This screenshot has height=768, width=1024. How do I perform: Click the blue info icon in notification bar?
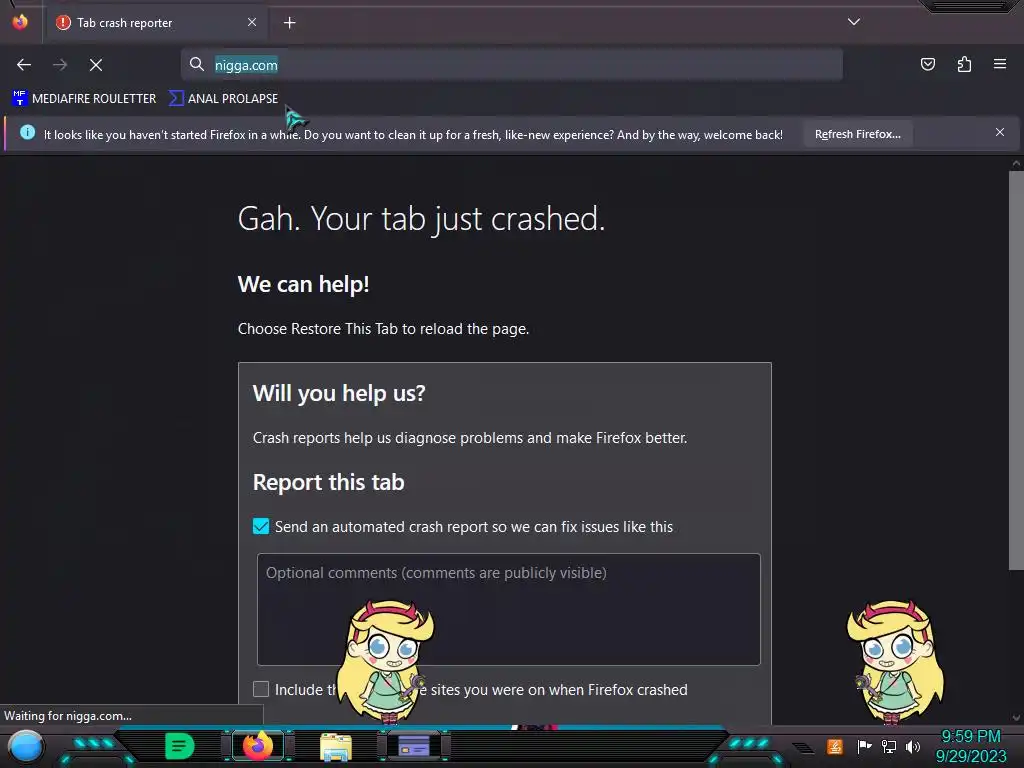click(27, 133)
